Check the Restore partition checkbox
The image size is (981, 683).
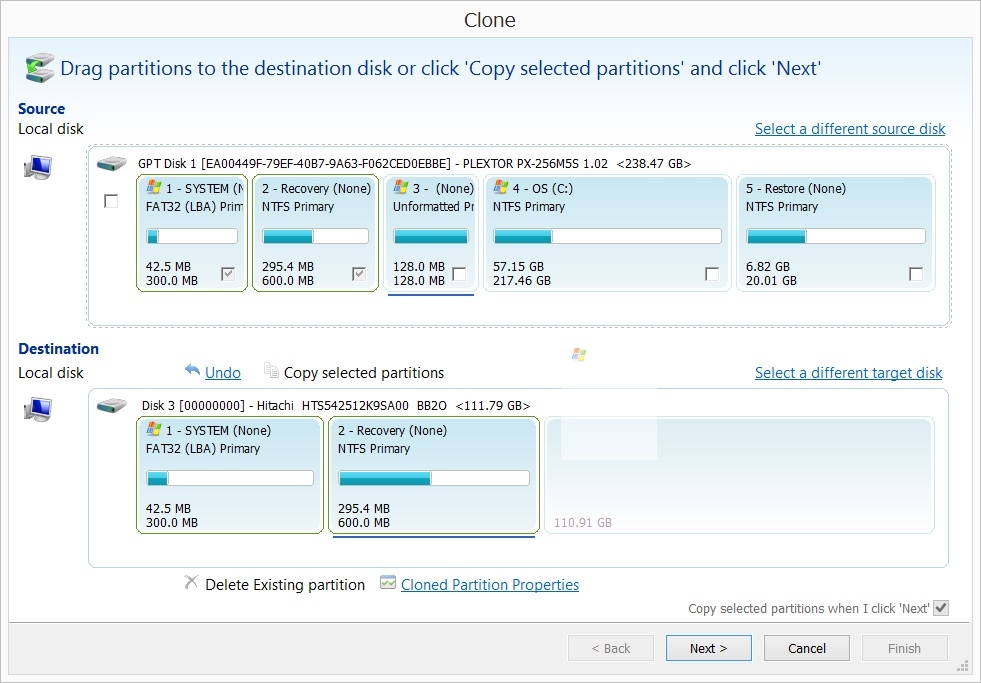pyautogui.click(x=915, y=274)
